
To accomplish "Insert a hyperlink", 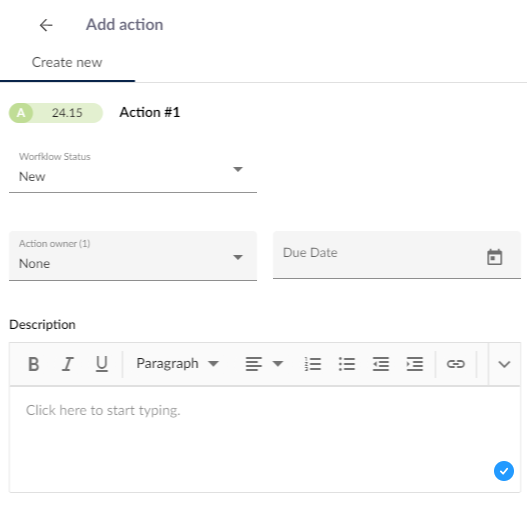I will click(456, 364).
